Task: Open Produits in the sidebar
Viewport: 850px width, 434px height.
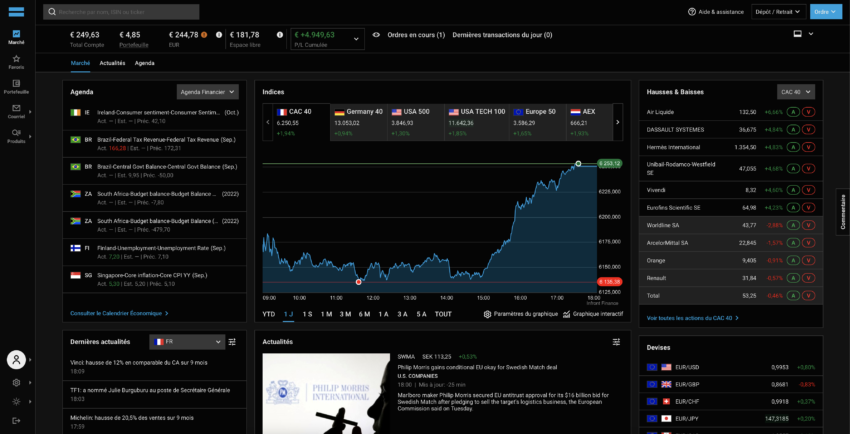Action: point(16,135)
